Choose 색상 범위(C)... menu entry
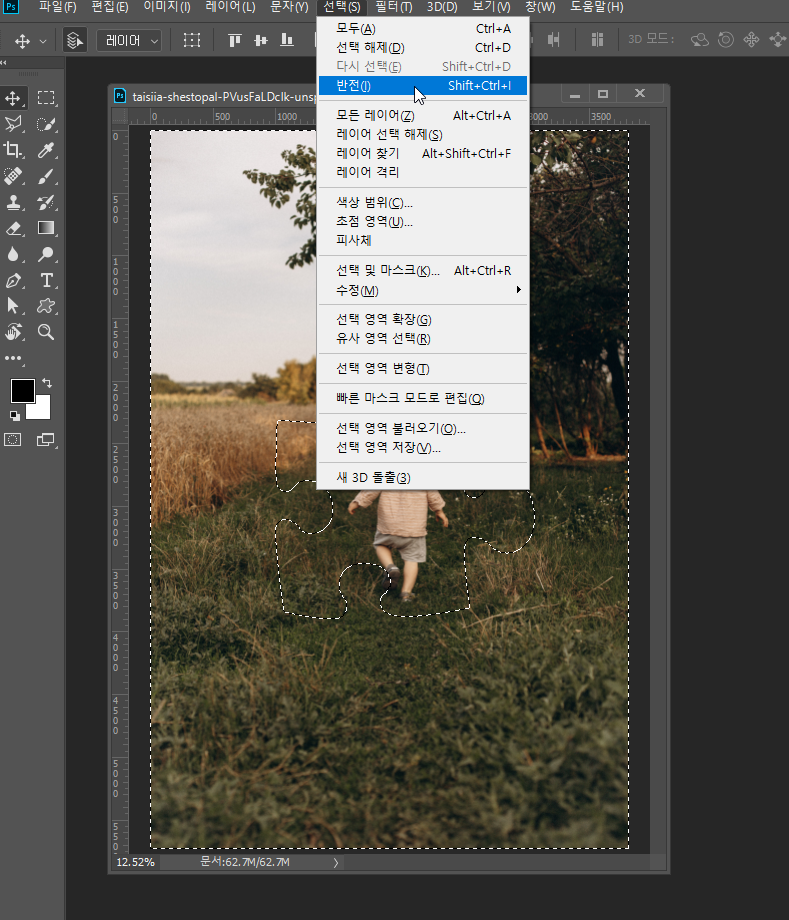The image size is (789, 920). pos(422,202)
